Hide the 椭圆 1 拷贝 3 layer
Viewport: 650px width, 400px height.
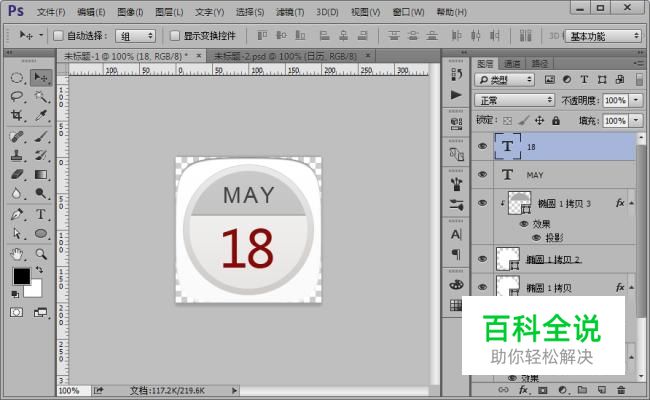tap(482, 203)
